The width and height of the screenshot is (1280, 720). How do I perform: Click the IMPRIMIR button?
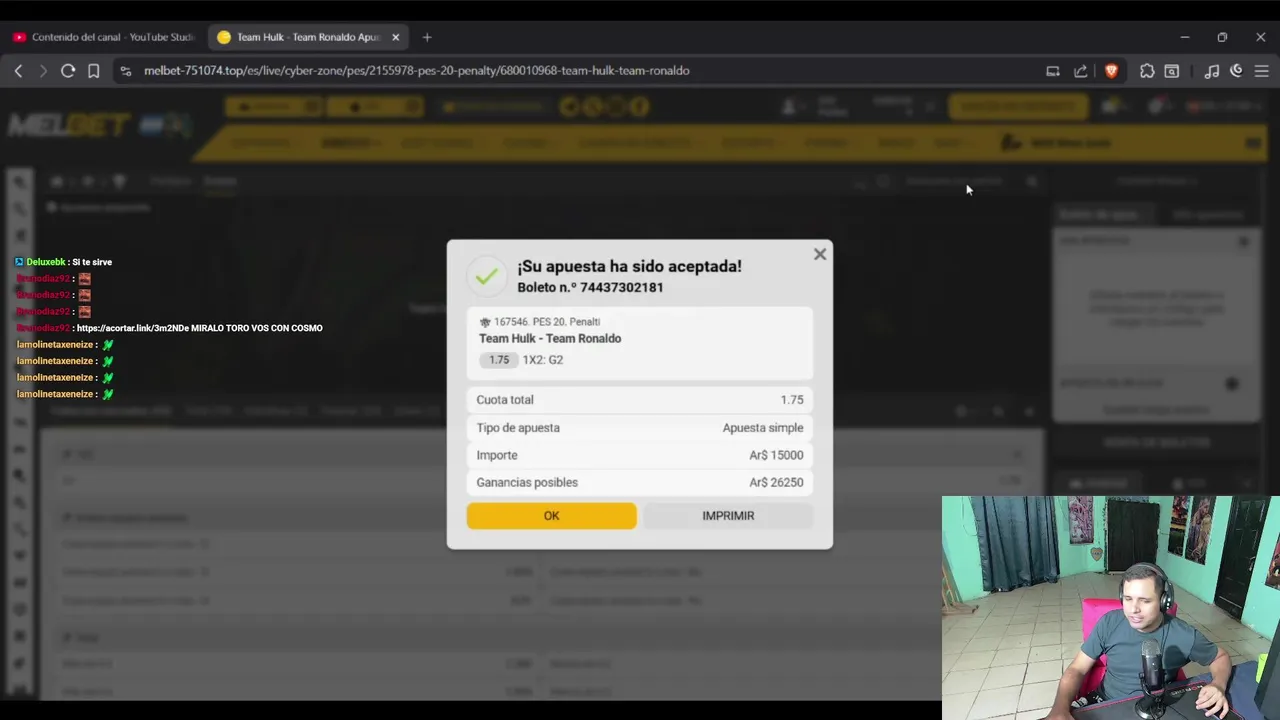728,516
